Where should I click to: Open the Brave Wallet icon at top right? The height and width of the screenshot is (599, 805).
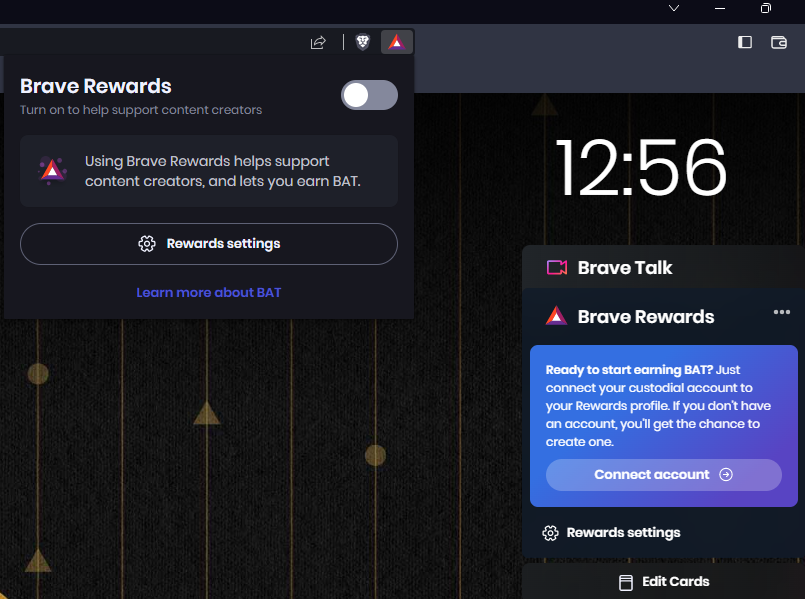[x=779, y=43]
